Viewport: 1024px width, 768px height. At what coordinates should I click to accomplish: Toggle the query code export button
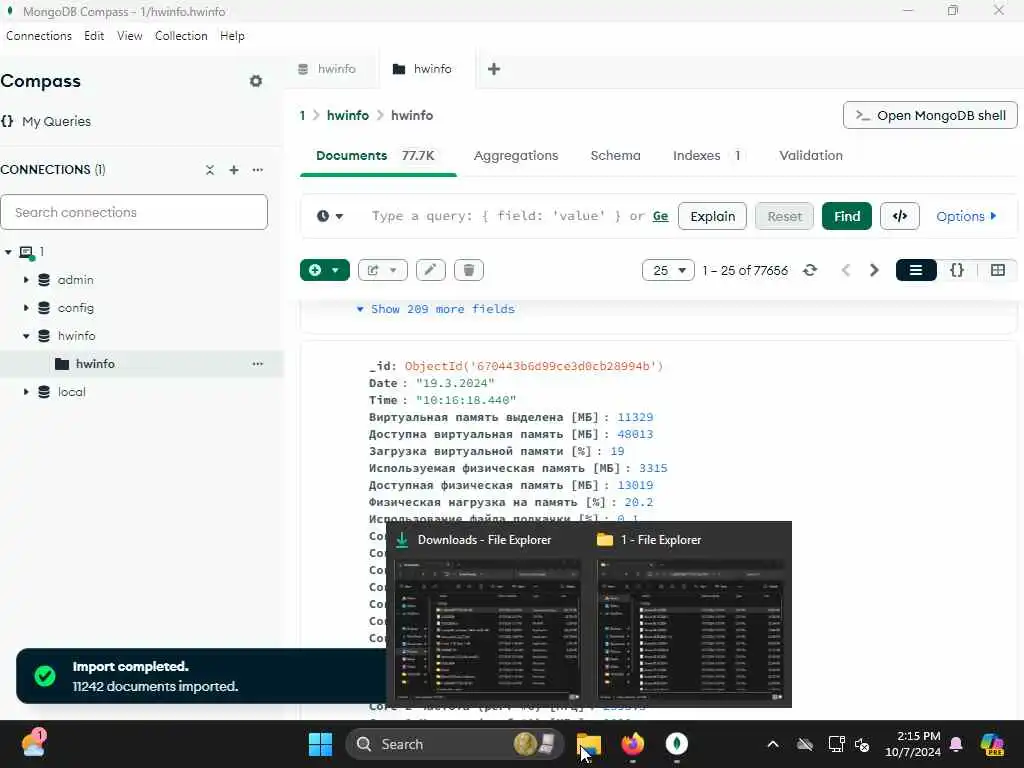(x=899, y=216)
